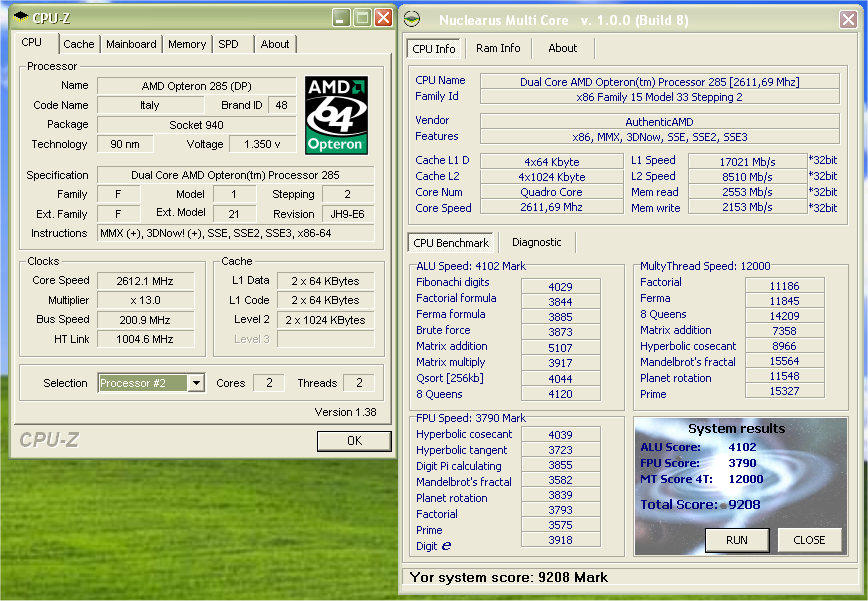Click the CPU-Z title bar icon
Viewport: 868px width, 601px height.
[x=20, y=17]
